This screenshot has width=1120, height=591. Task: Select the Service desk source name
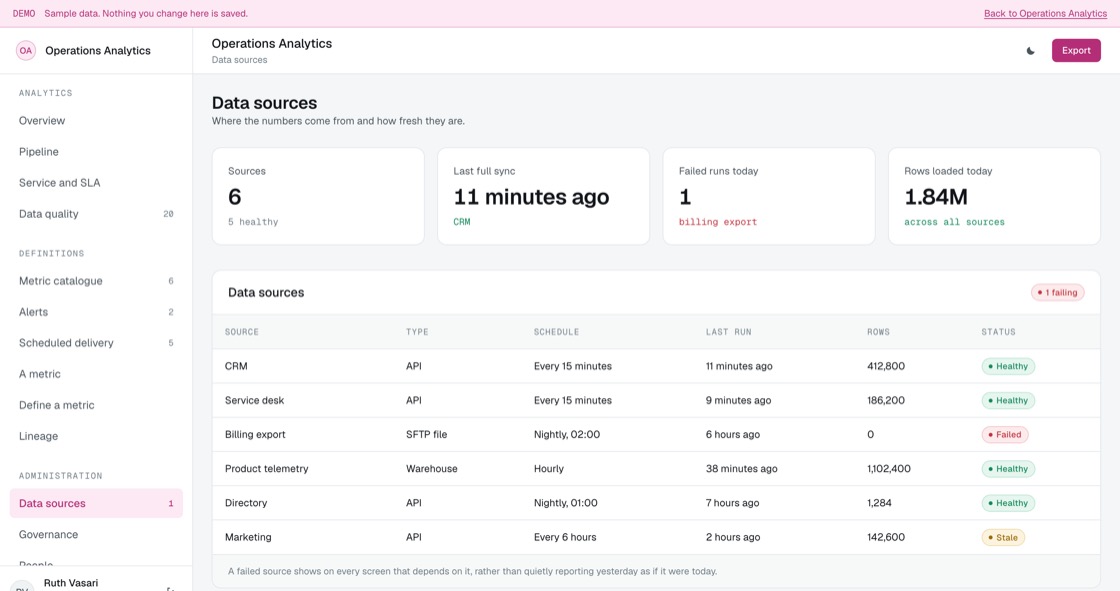pyautogui.click(x=254, y=400)
